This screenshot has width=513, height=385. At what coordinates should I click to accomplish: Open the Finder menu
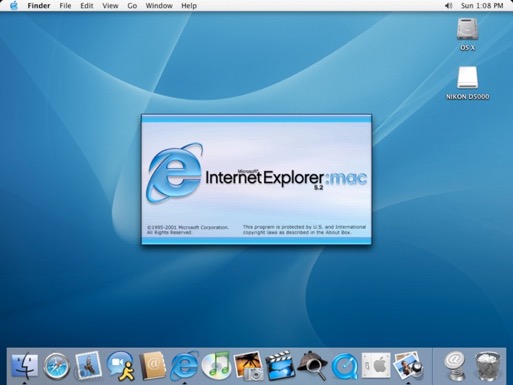(39, 6)
